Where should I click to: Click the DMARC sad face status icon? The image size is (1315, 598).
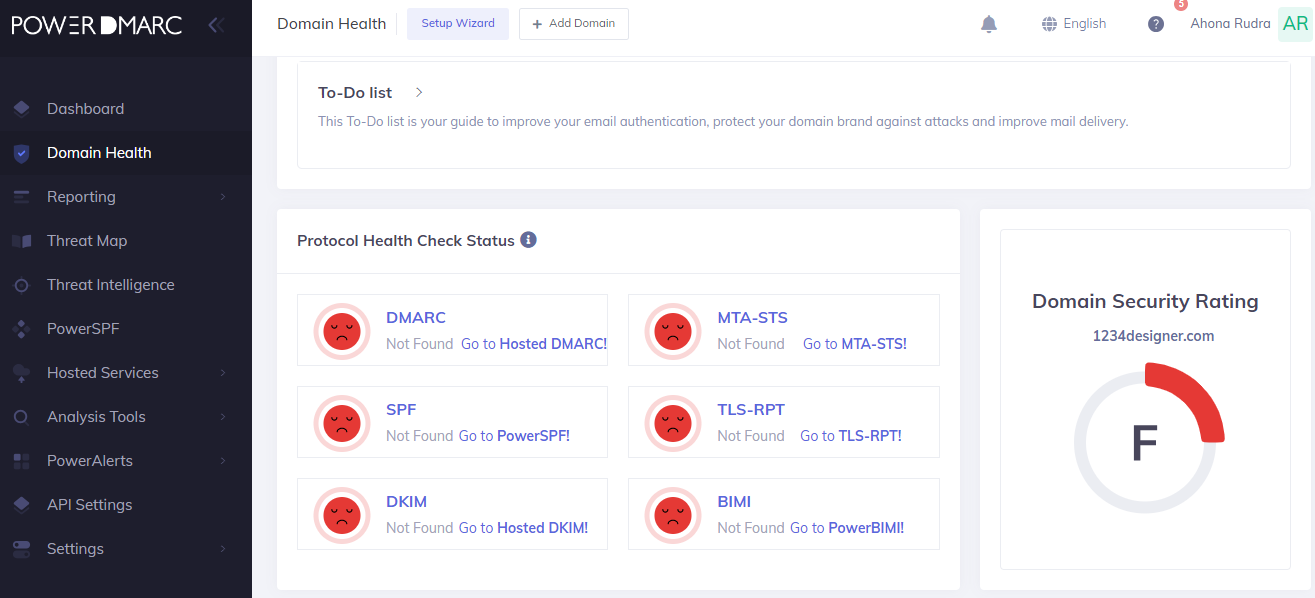pyautogui.click(x=342, y=330)
